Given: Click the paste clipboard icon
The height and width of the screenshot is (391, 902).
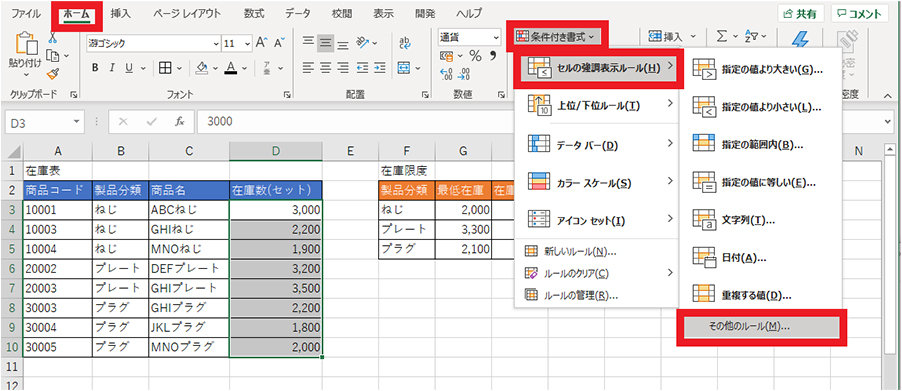Looking at the screenshot, I should [26, 43].
